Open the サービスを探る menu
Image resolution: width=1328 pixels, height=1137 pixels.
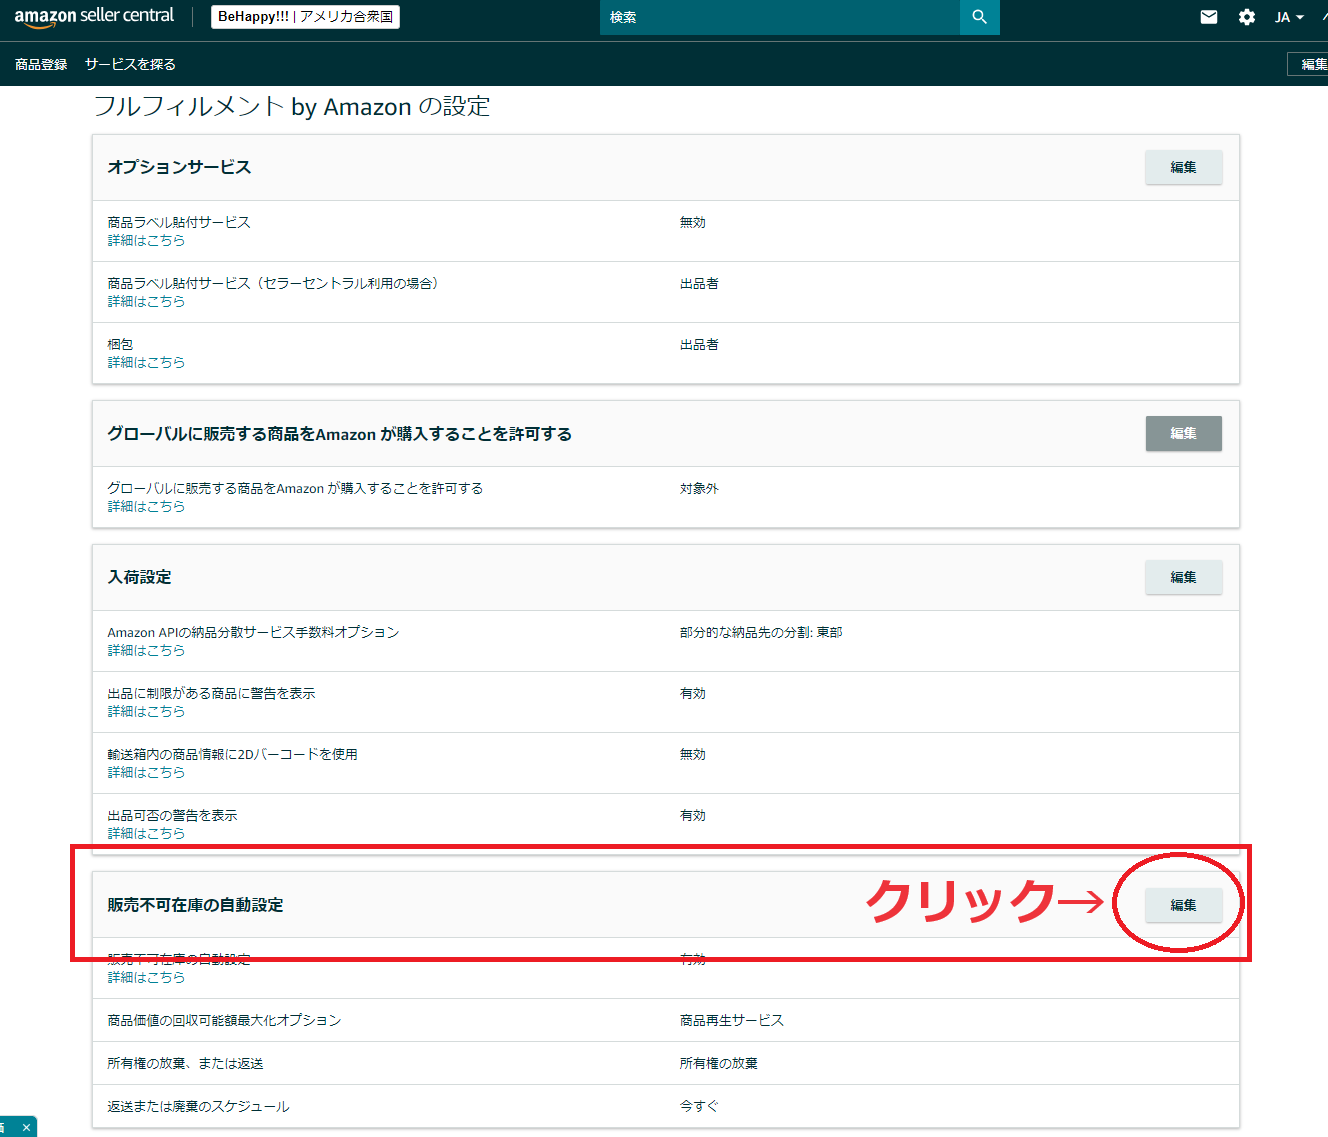[x=130, y=64]
